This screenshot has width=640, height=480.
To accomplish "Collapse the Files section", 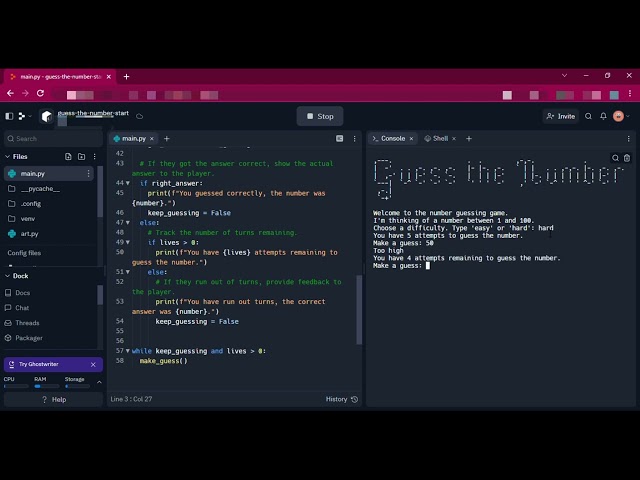I will (7, 157).
